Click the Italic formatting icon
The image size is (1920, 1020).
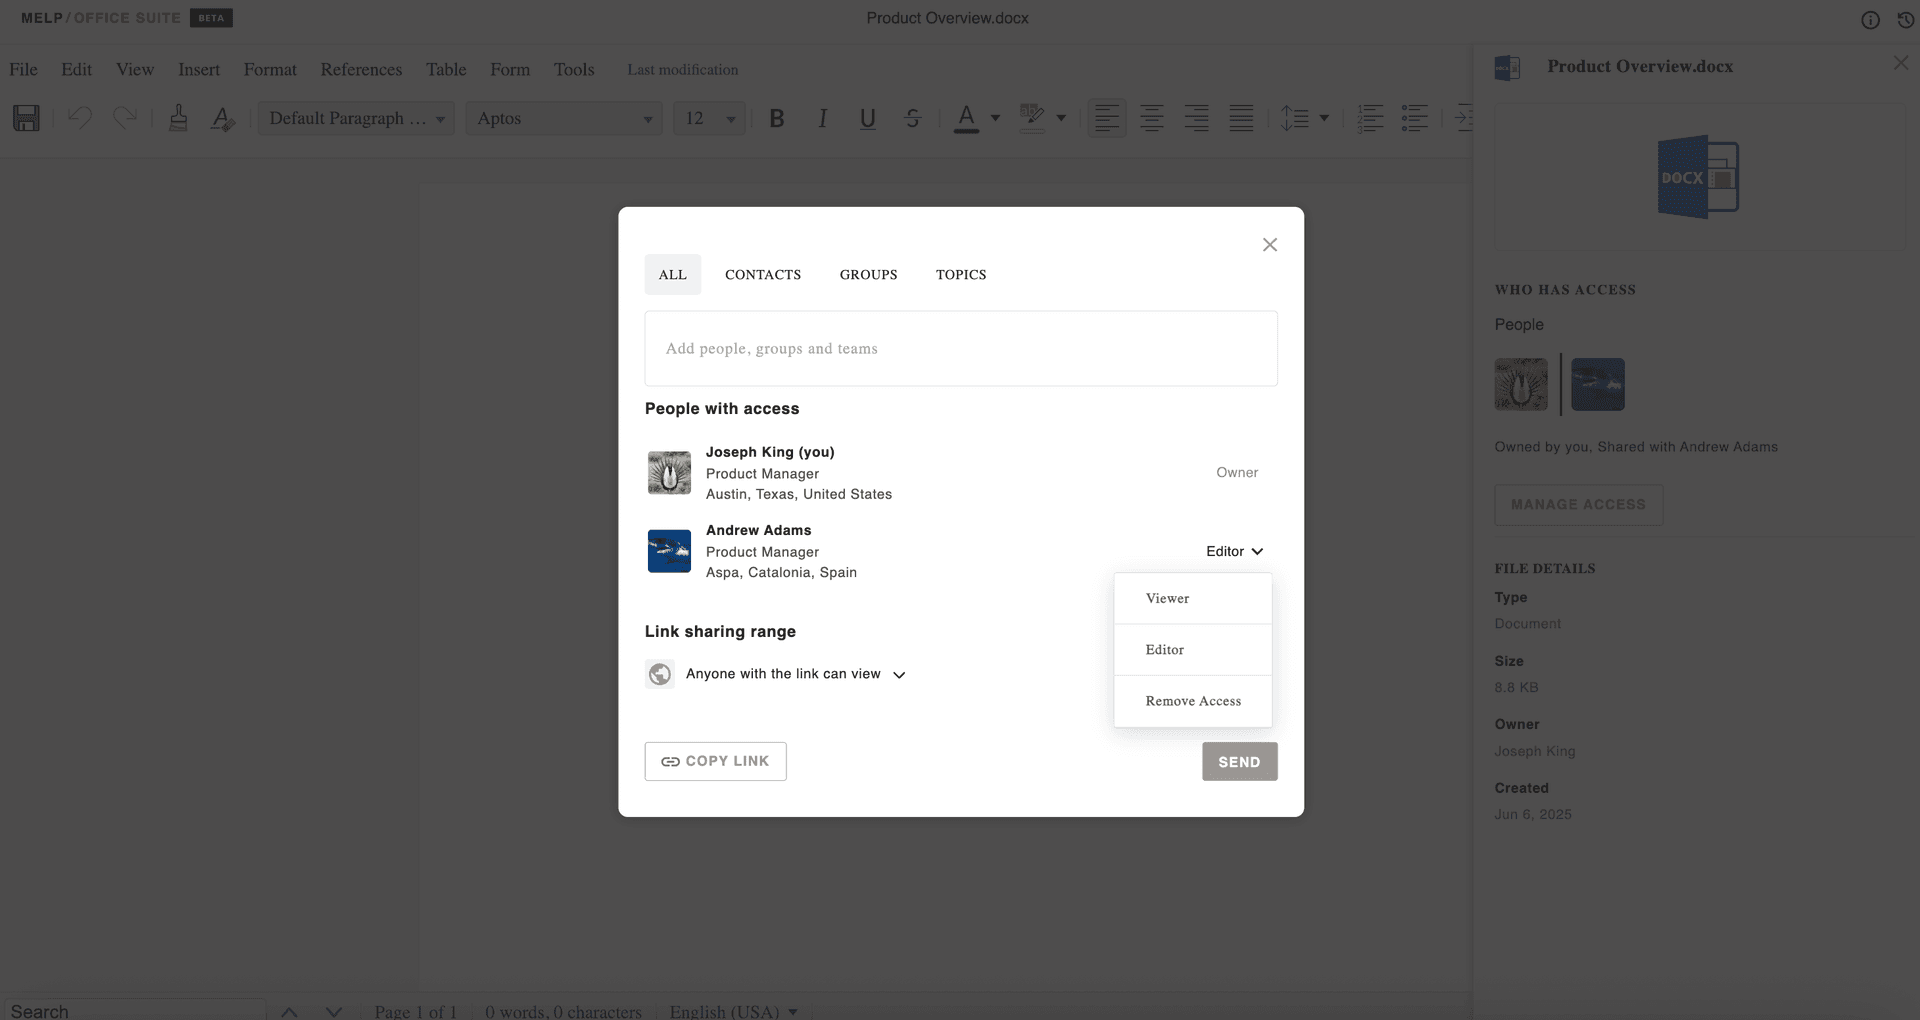click(822, 118)
